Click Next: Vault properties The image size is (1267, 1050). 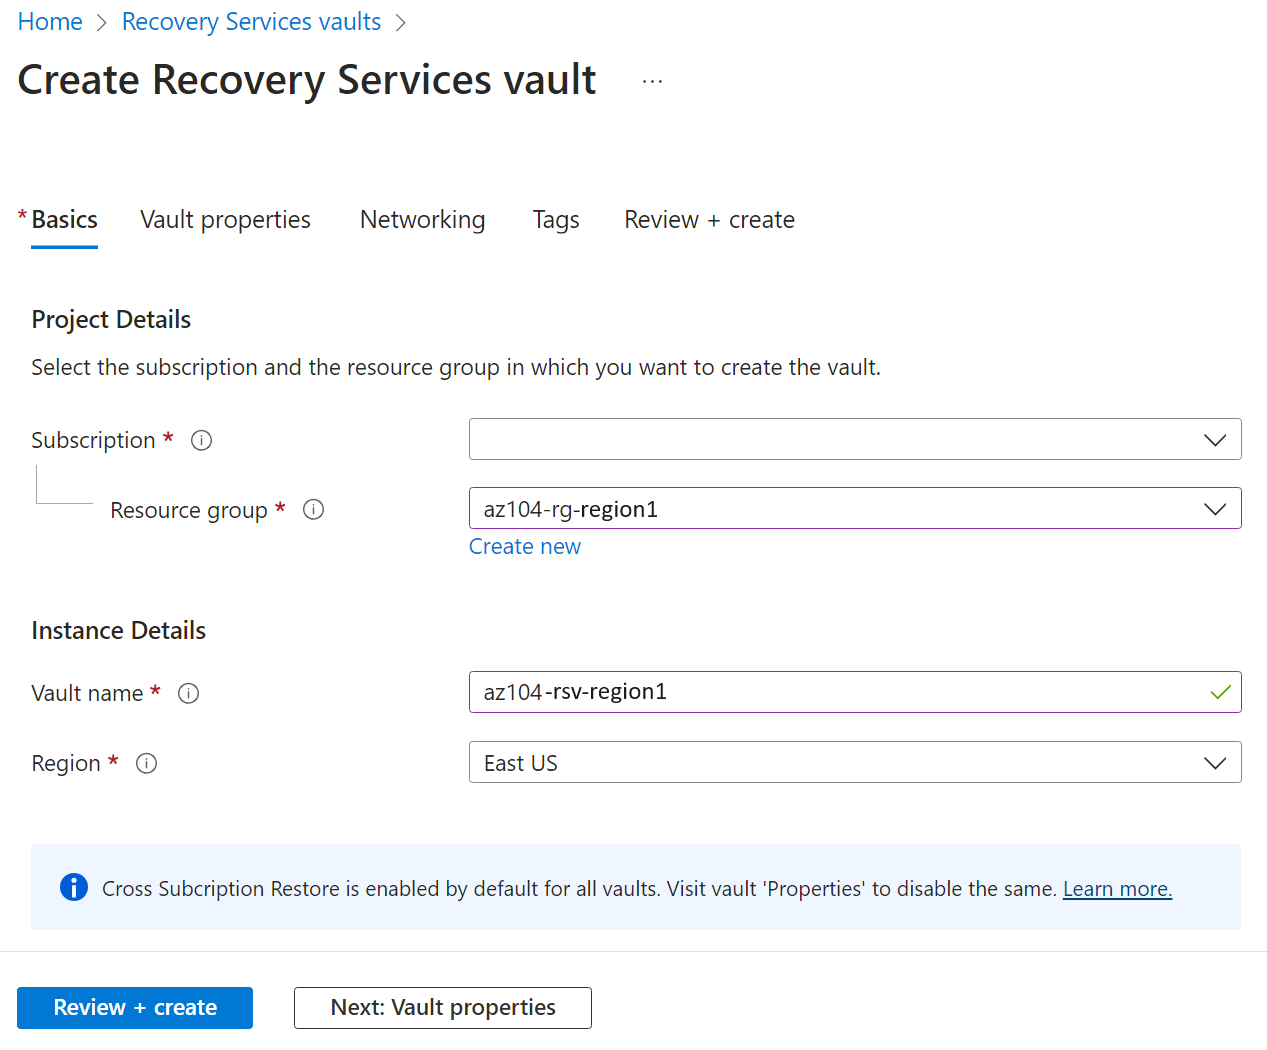pyautogui.click(x=442, y=1007)
